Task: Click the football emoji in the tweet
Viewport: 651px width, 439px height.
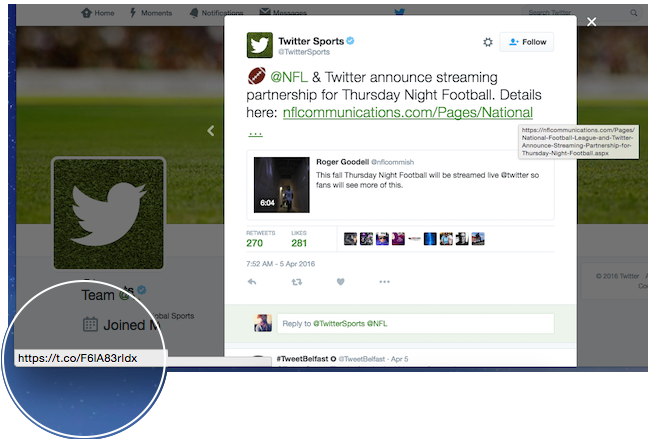Action: (256, 76)
